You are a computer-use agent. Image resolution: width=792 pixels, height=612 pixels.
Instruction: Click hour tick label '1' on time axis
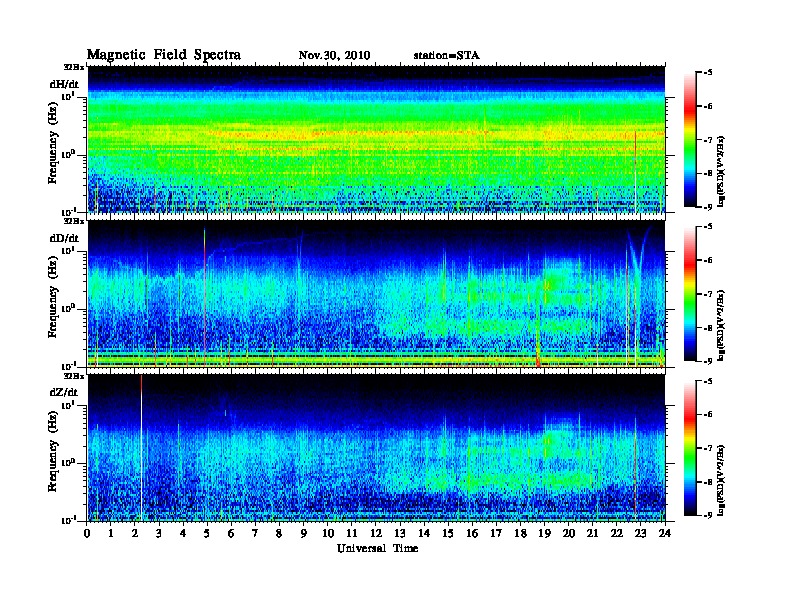coord(111,533)
